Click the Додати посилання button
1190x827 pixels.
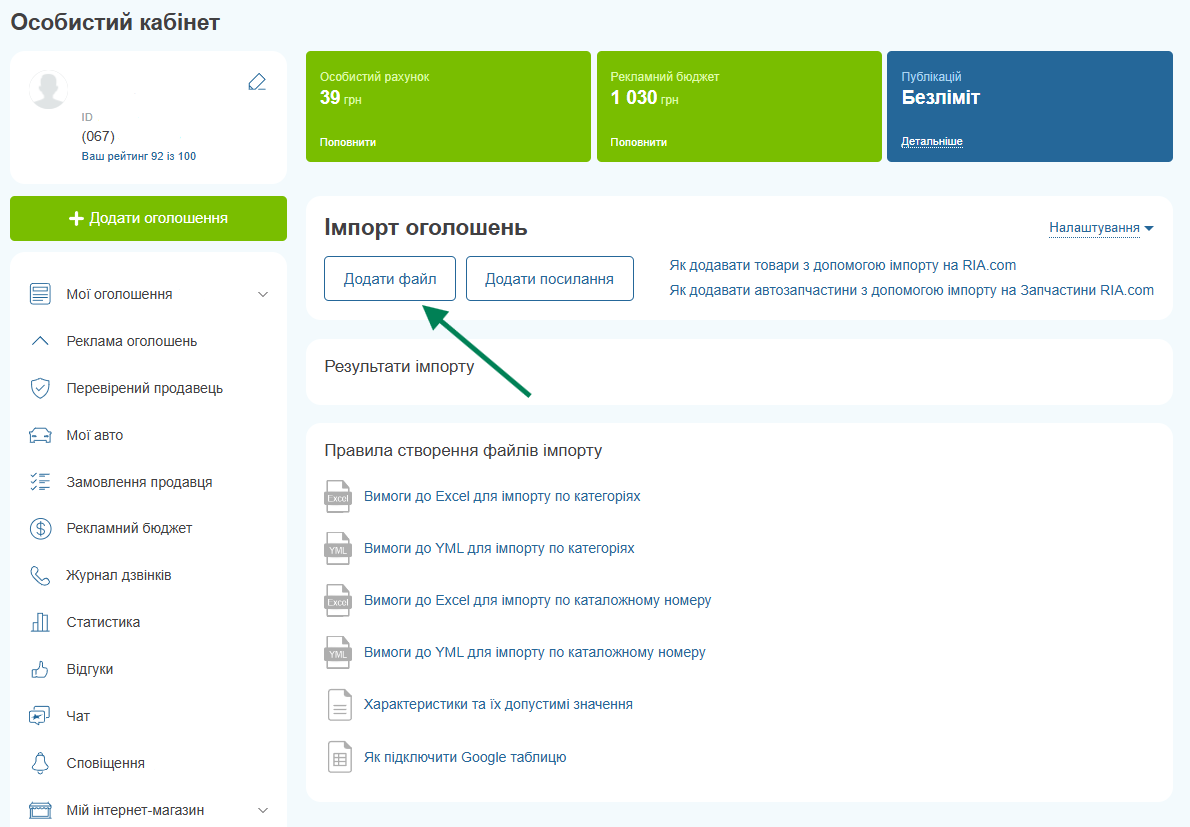549,278
